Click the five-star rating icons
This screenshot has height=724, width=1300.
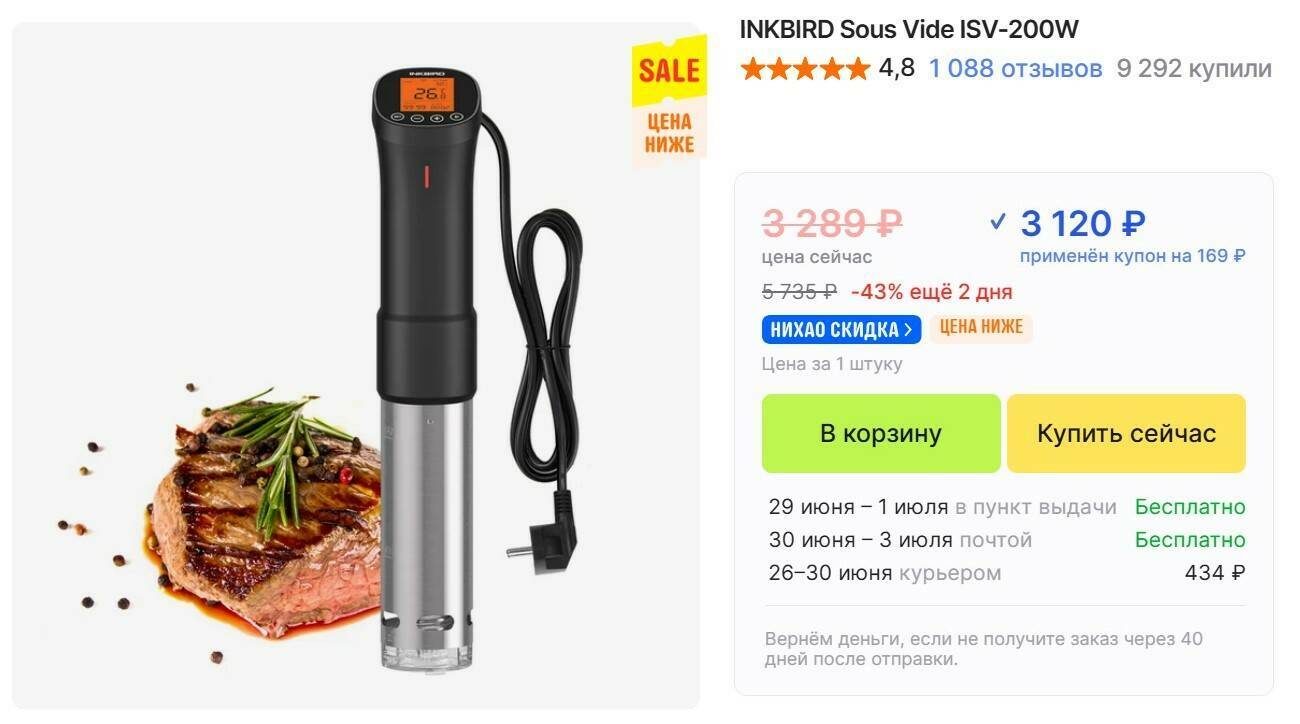coord(805,69)
